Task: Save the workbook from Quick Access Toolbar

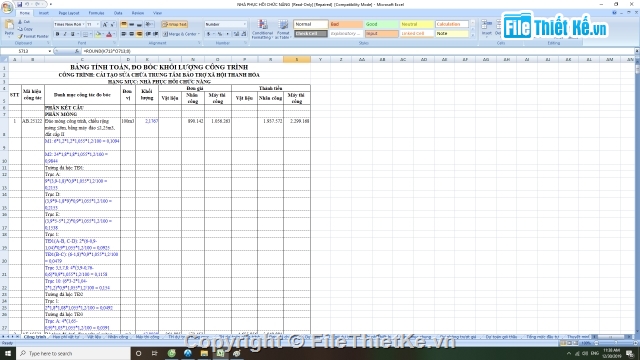Action: tap(19, 4)
